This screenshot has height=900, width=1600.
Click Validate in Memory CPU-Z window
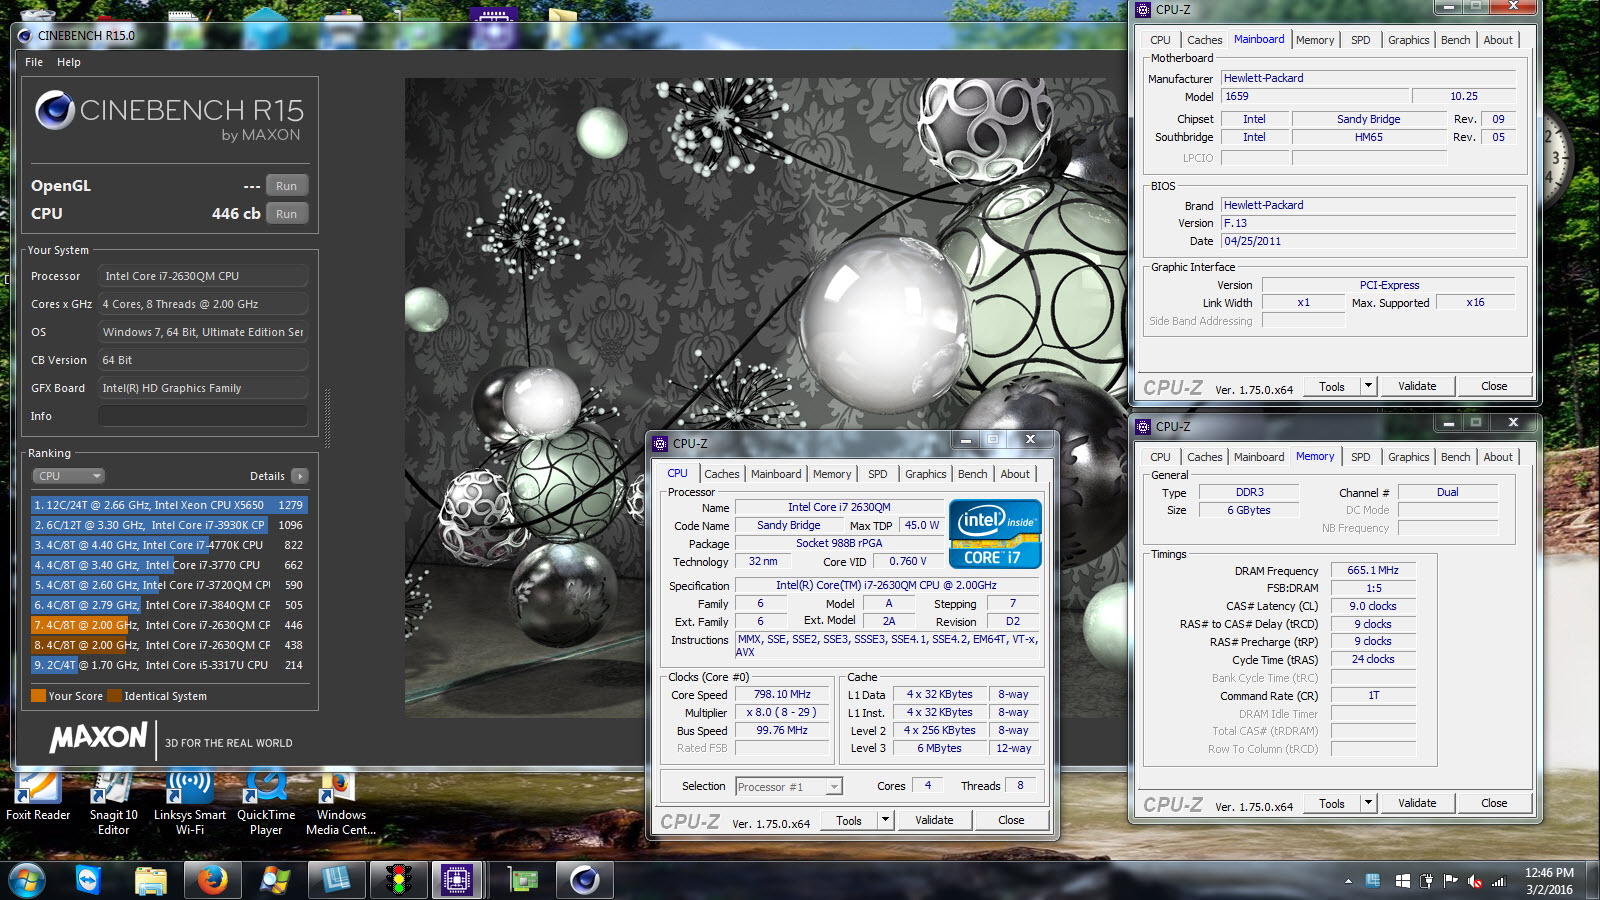tap(1417, 803)
